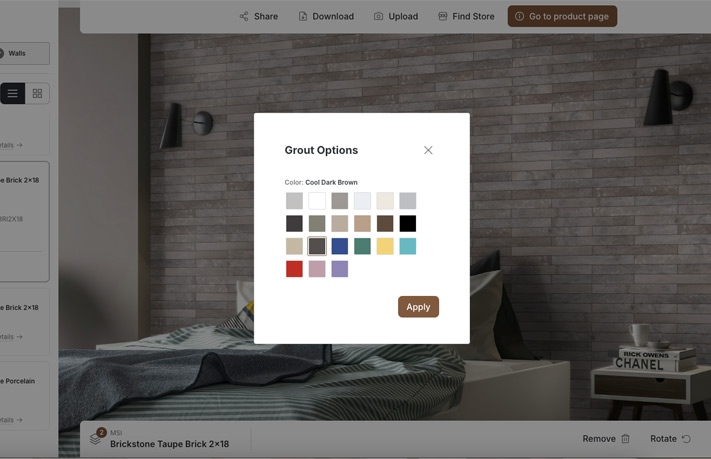Remove the applied Brickstone tile
The height and width of the screenshot is (459, 711).
[x=606, y=439]
